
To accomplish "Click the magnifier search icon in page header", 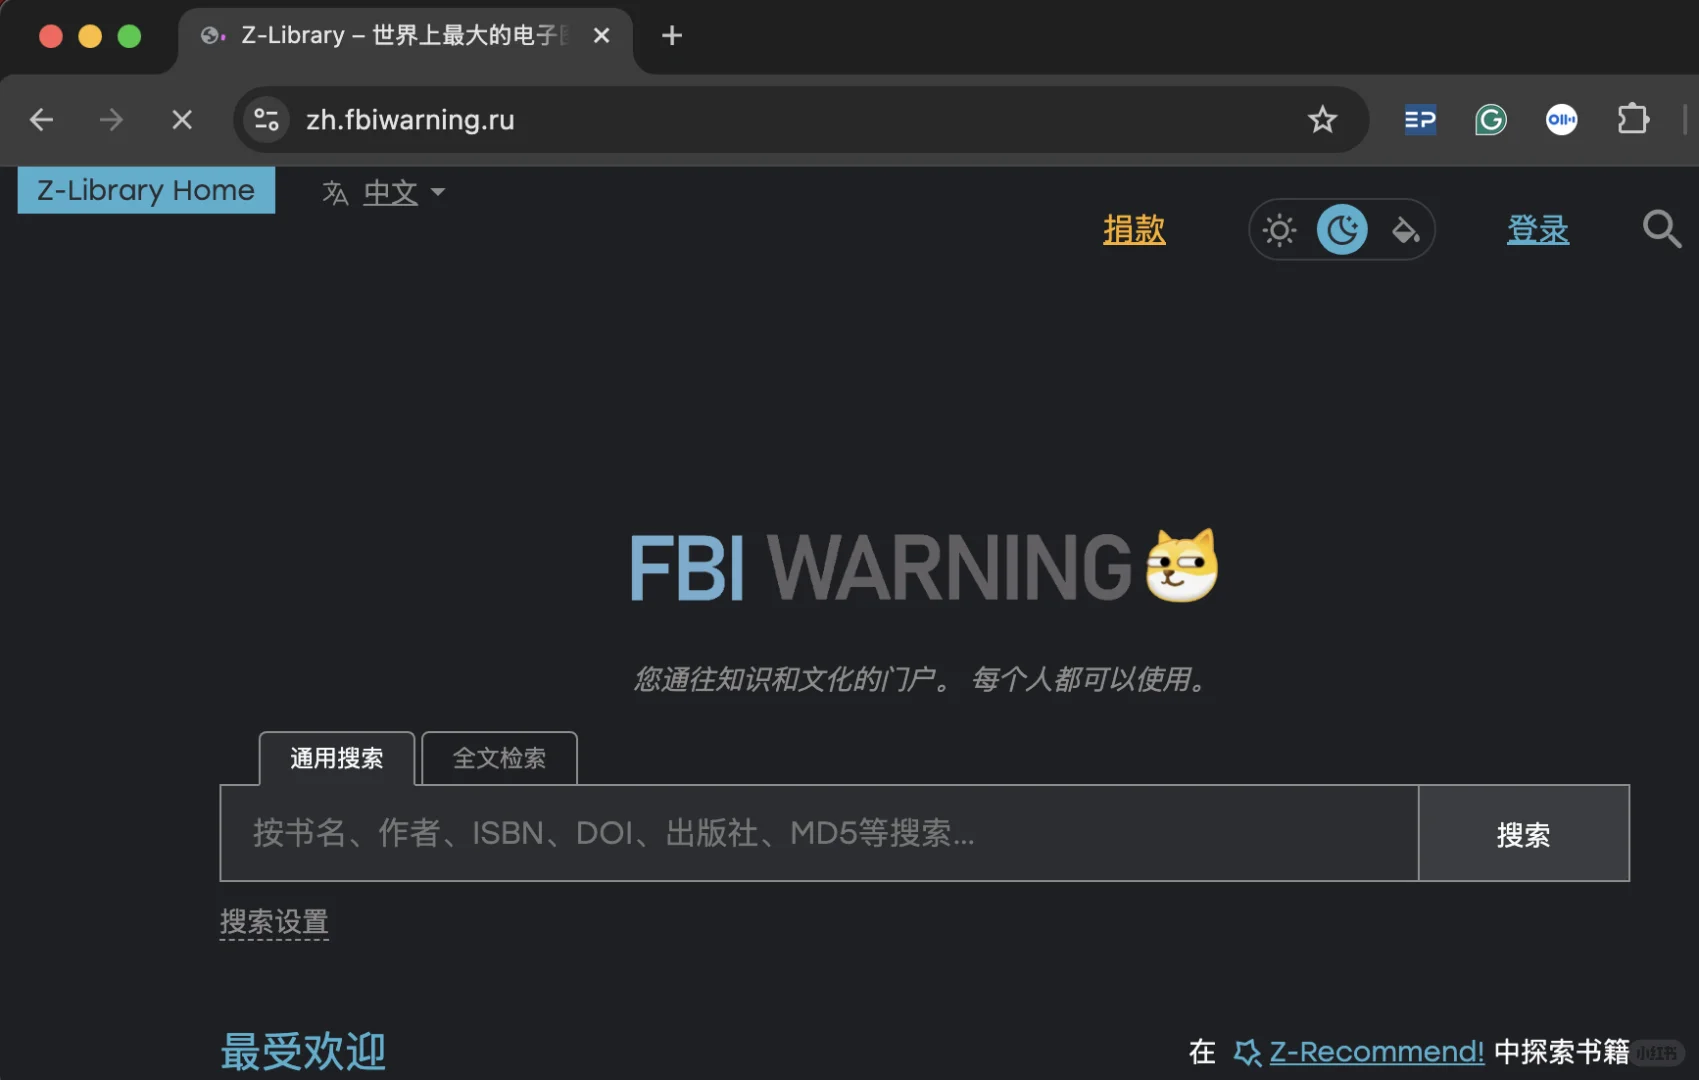I will point(1661,229).
